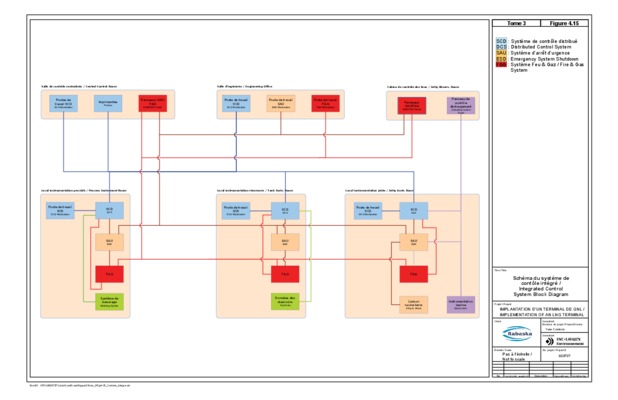The height and width of the screenshot is (400, 618).
Task: Click the Central Control Room heading label
Action: [79, 86]
